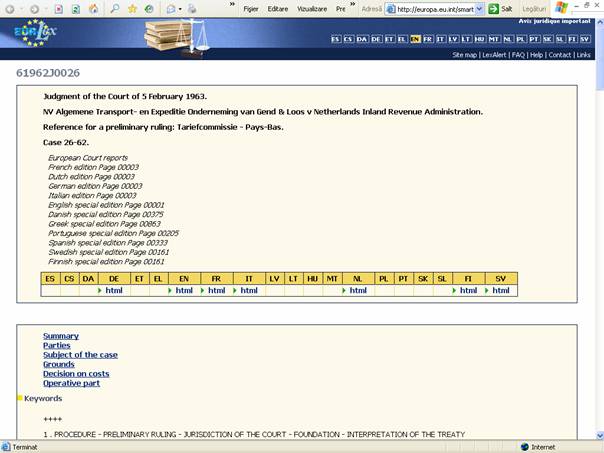Image resolution: width=604 pixels, height=453 pixels.
Task: Jump to the Parties section
Action: pyautogui.click(x=57, y=346)
